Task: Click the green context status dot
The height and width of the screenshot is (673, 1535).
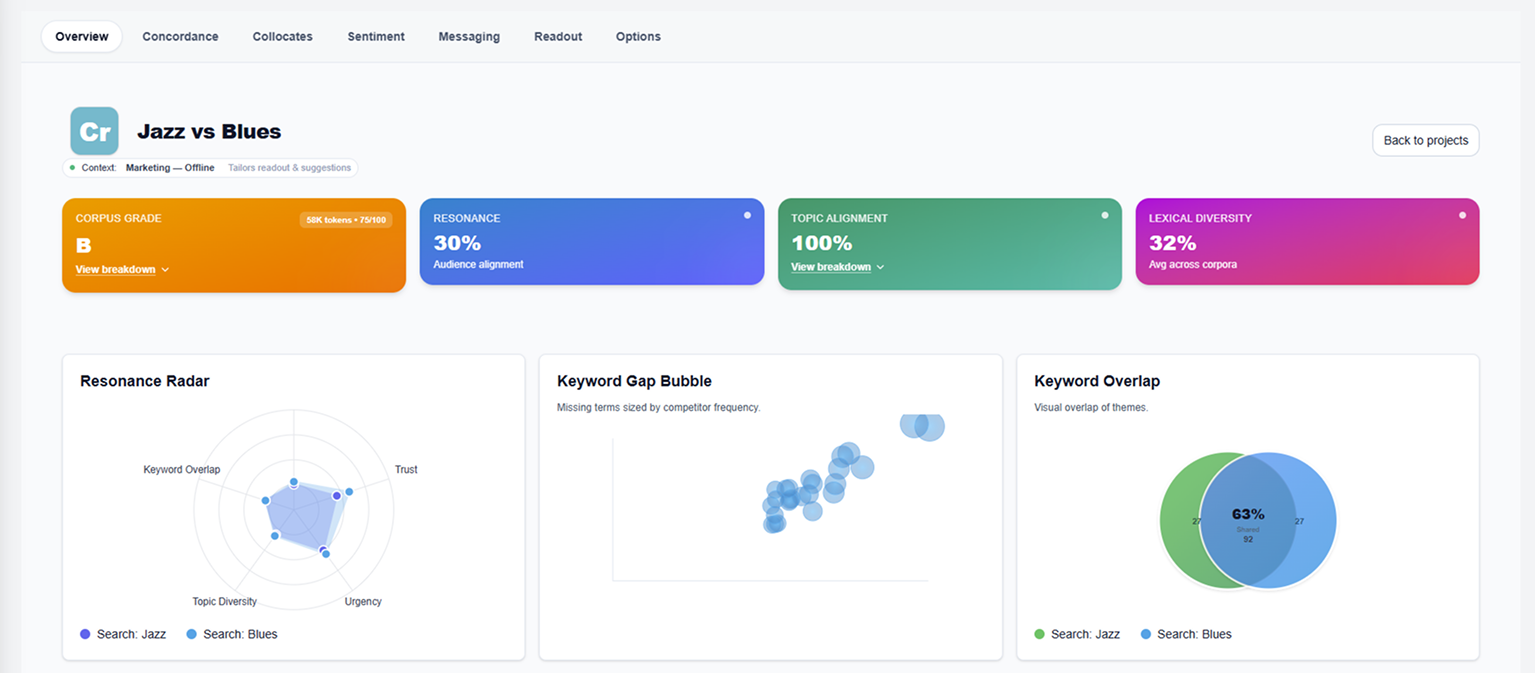Action: point(72,168)
